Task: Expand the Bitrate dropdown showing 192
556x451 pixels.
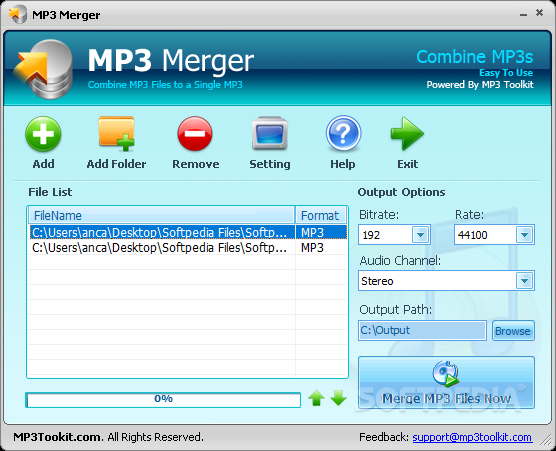Action: 420,234
